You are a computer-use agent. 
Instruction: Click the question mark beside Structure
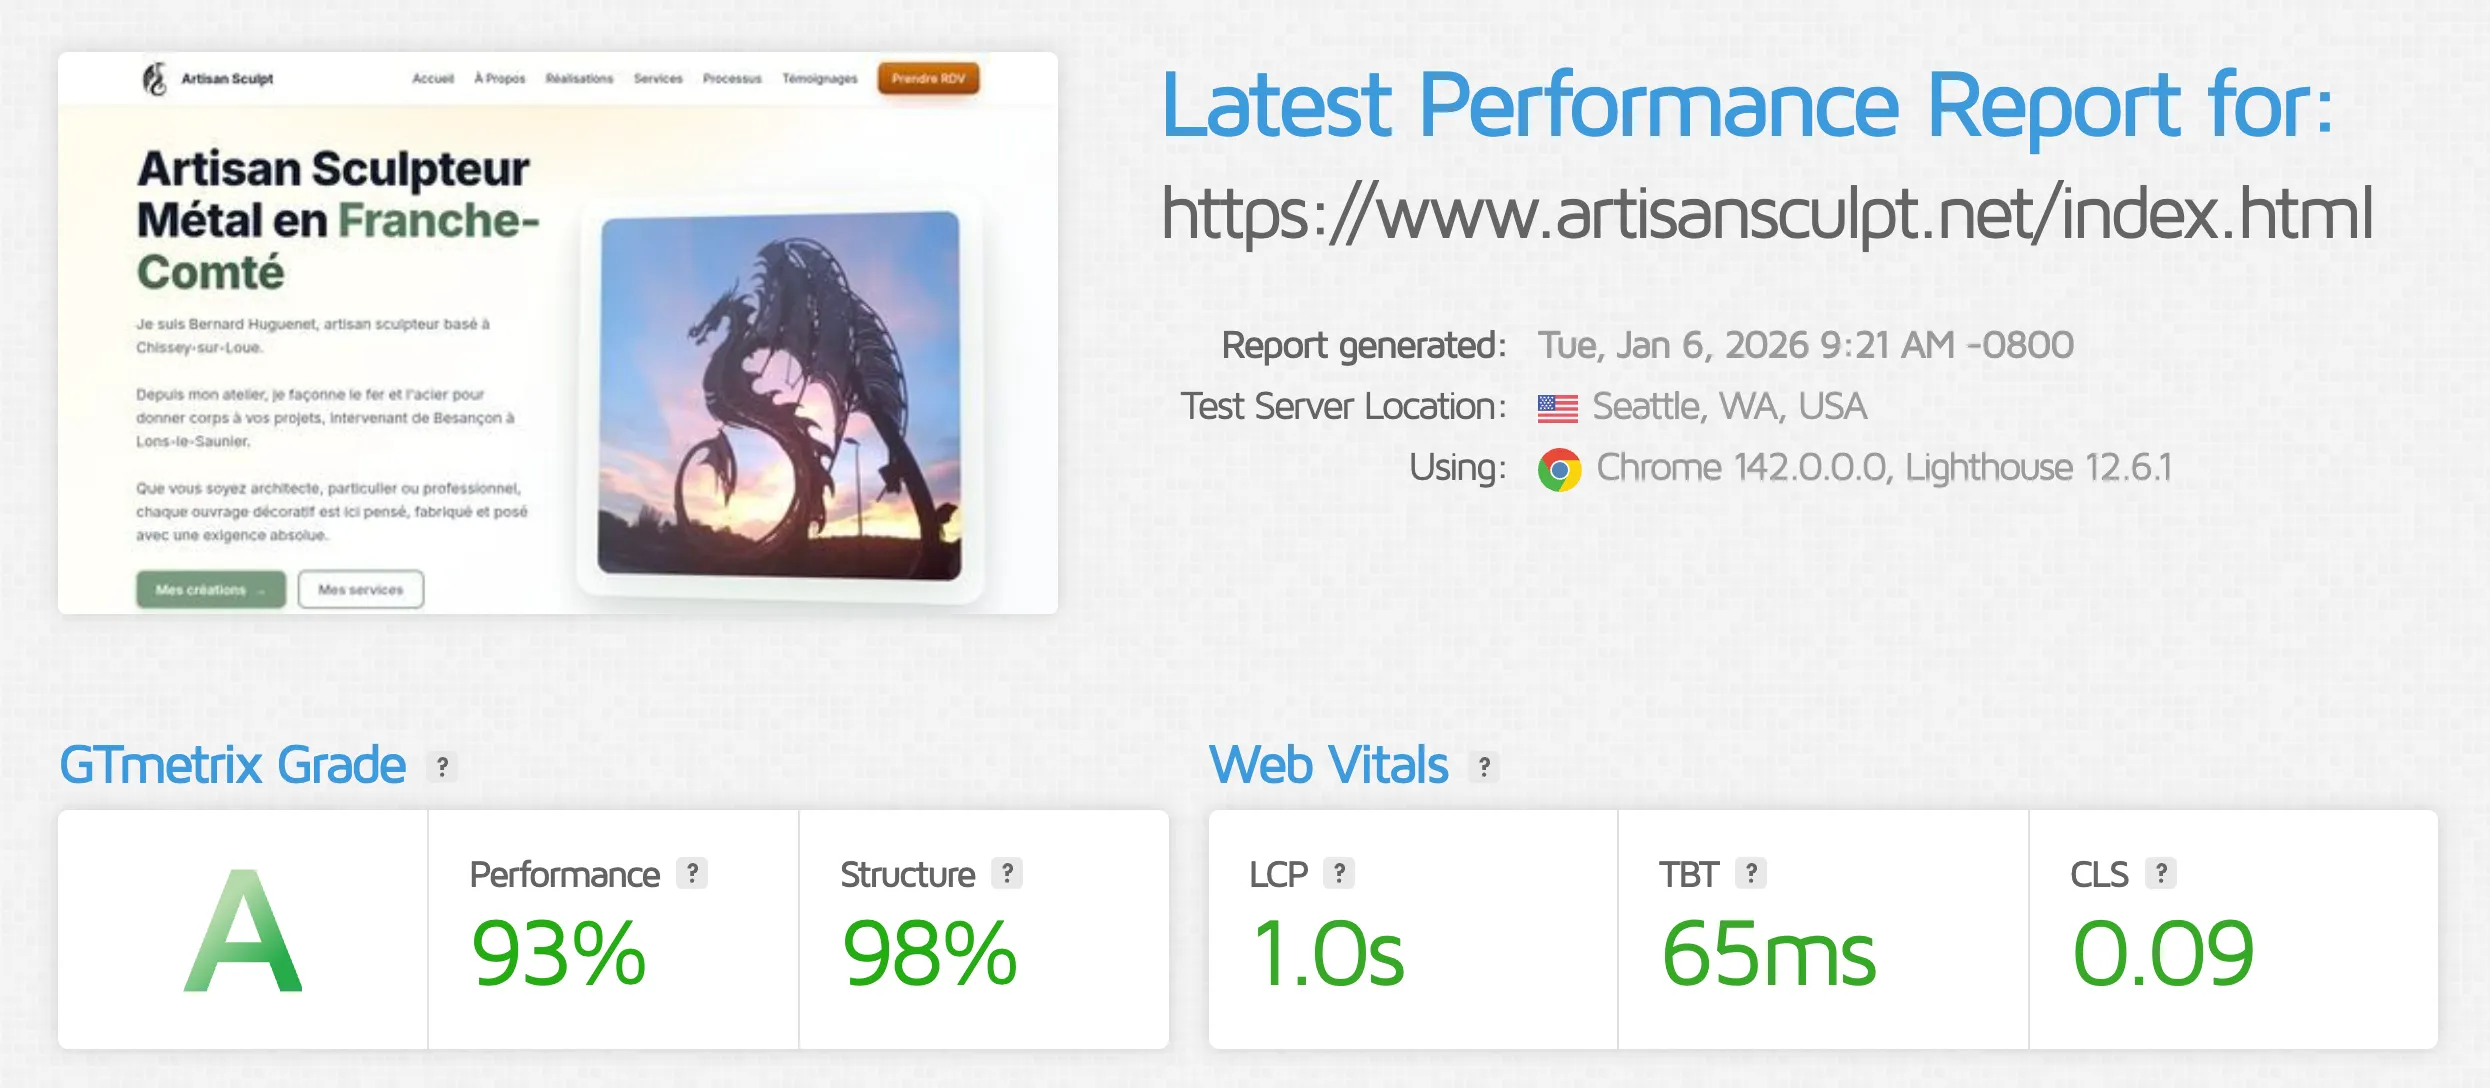click(1007, 873)
